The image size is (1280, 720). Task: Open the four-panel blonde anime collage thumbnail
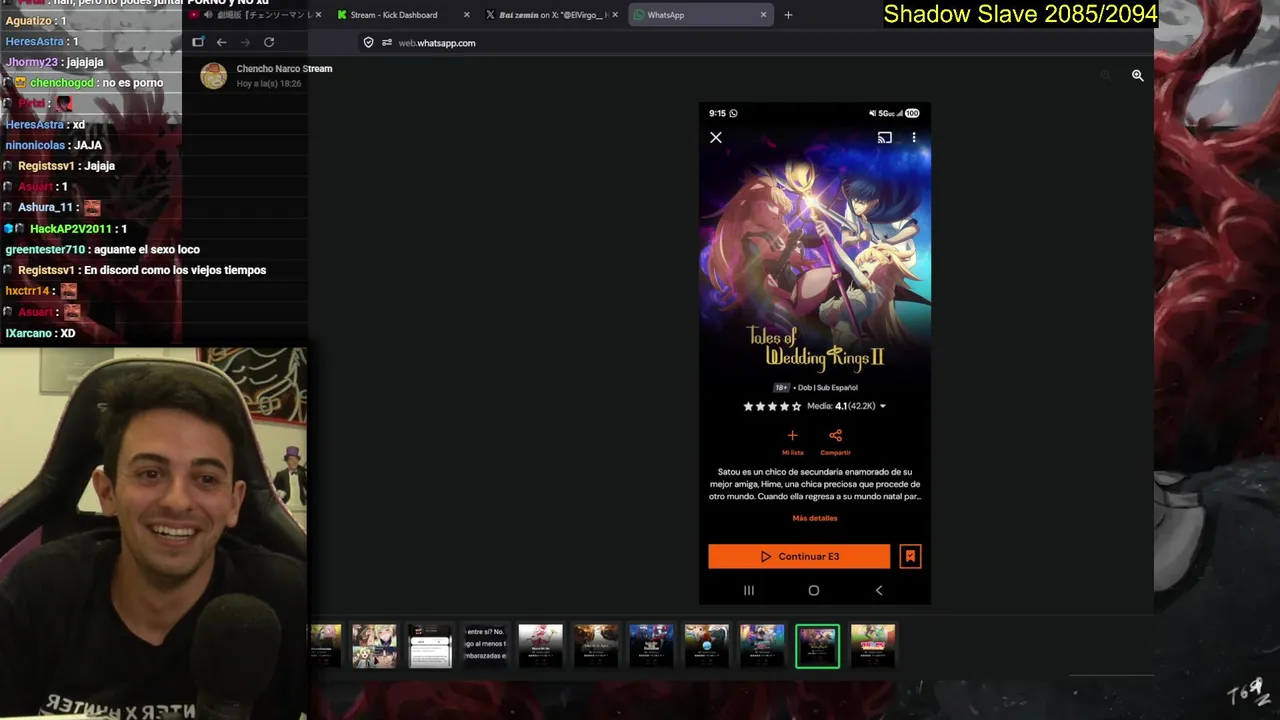374,646
